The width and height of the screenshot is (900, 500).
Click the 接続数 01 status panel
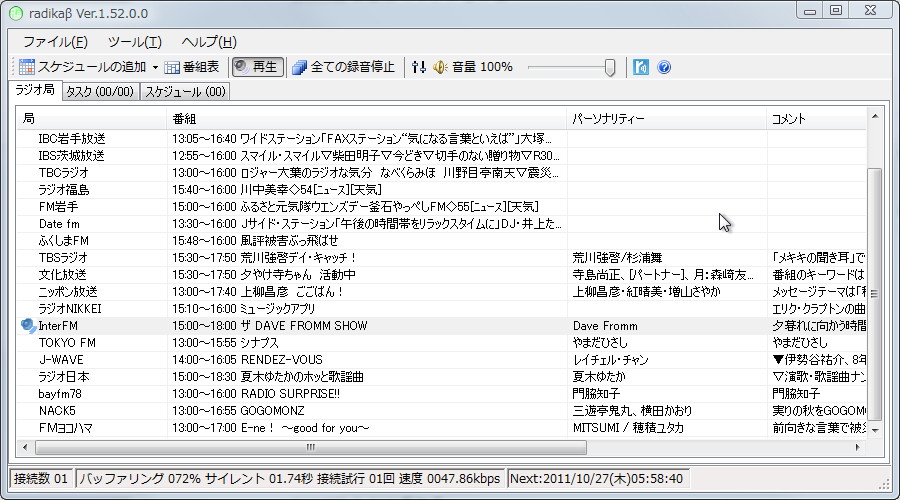(x=41, y=478)
